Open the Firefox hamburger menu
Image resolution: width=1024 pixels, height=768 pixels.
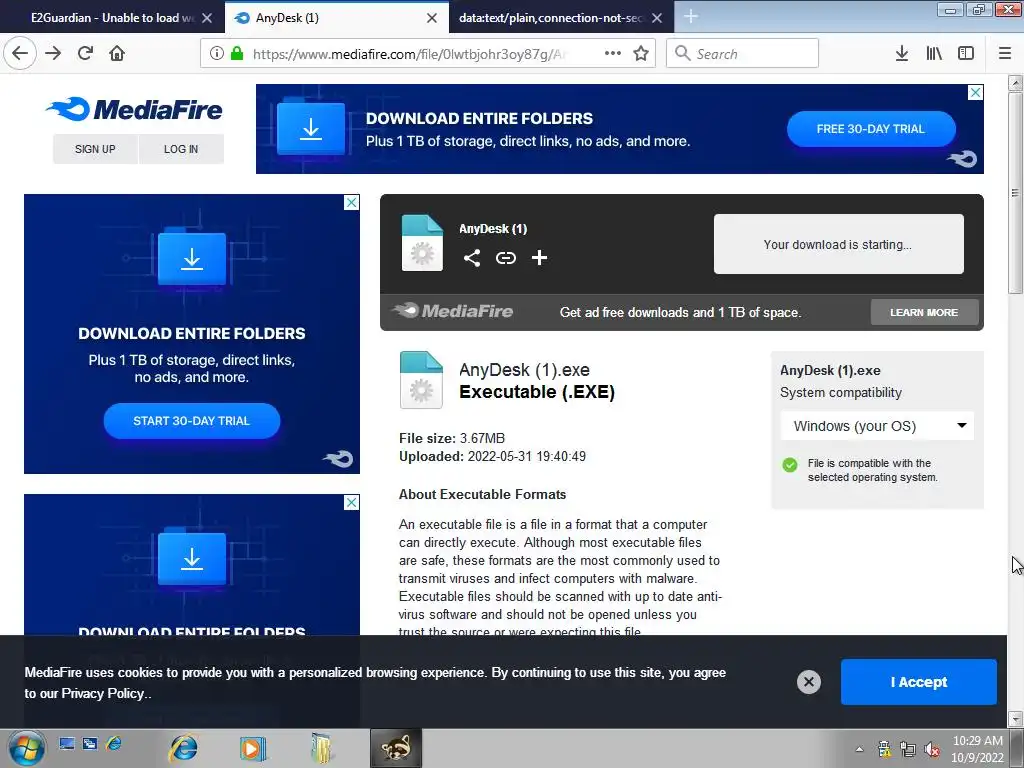1005,54
